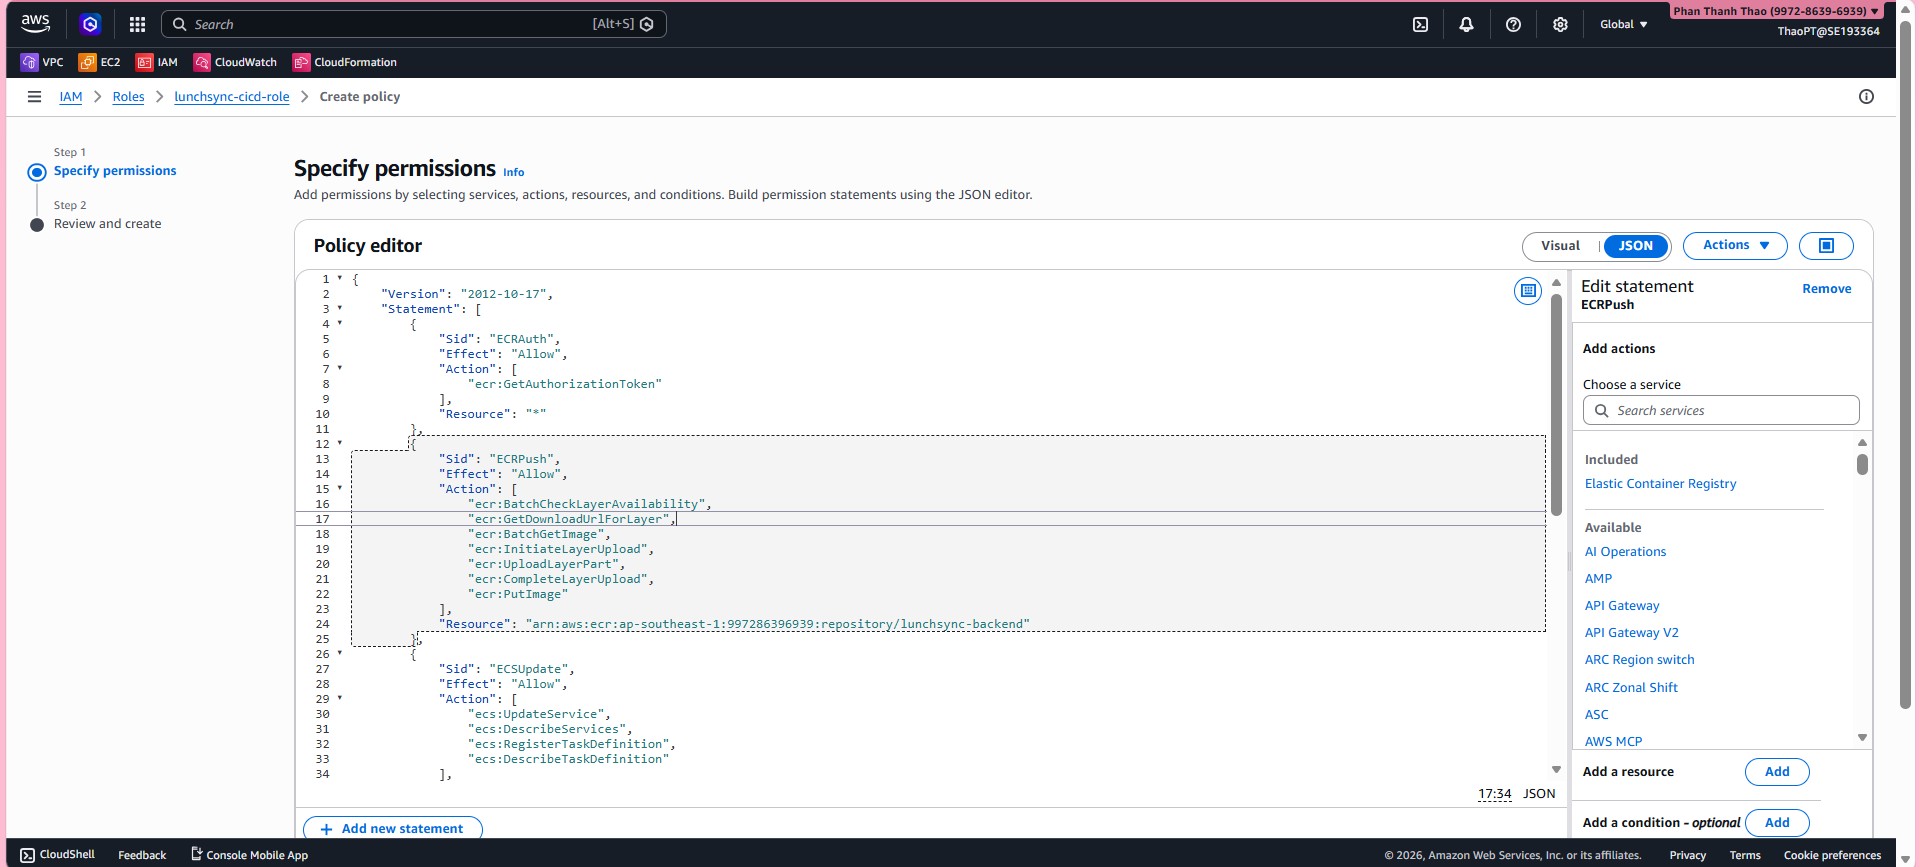Click Step 2 Review and create
The width and height of the screenshot is (1919, 867).
(x=107, y=224)
